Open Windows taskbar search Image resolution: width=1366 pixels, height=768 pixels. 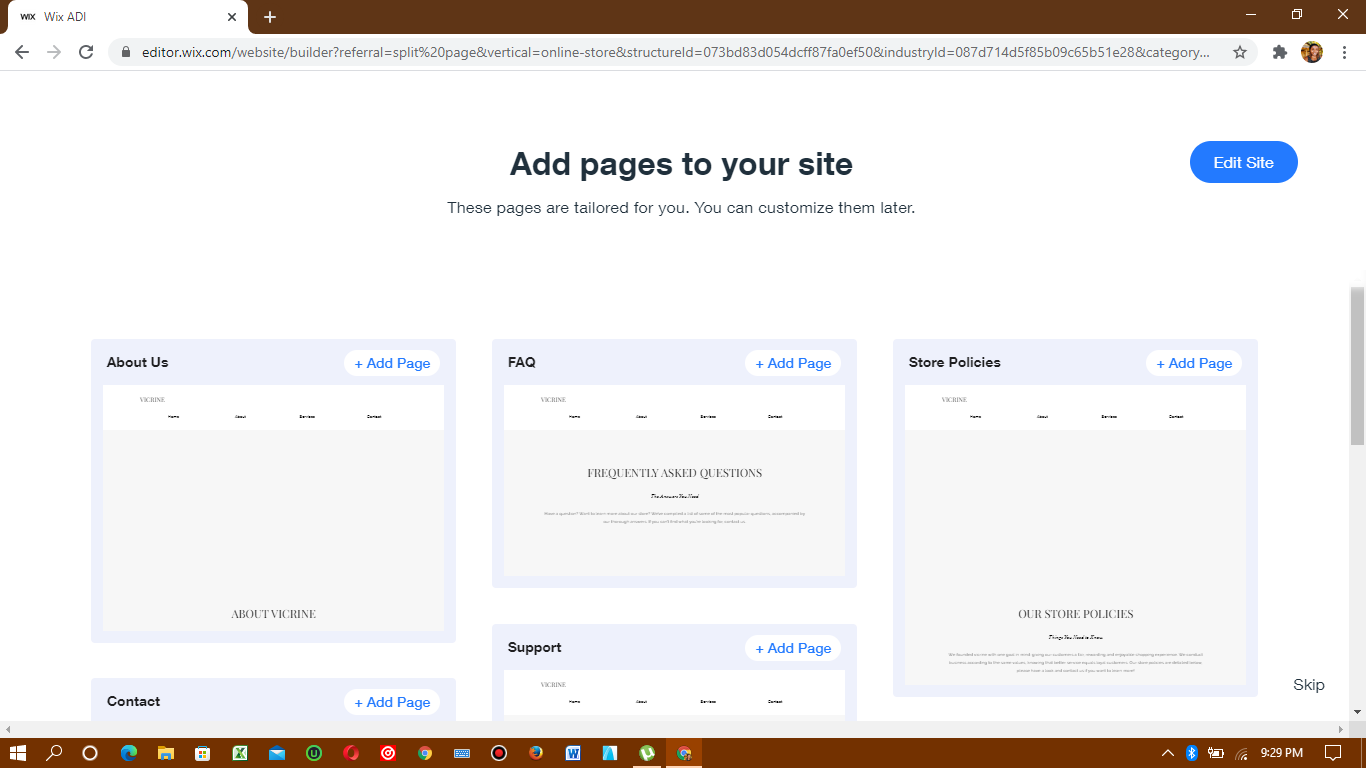(54, 753)
